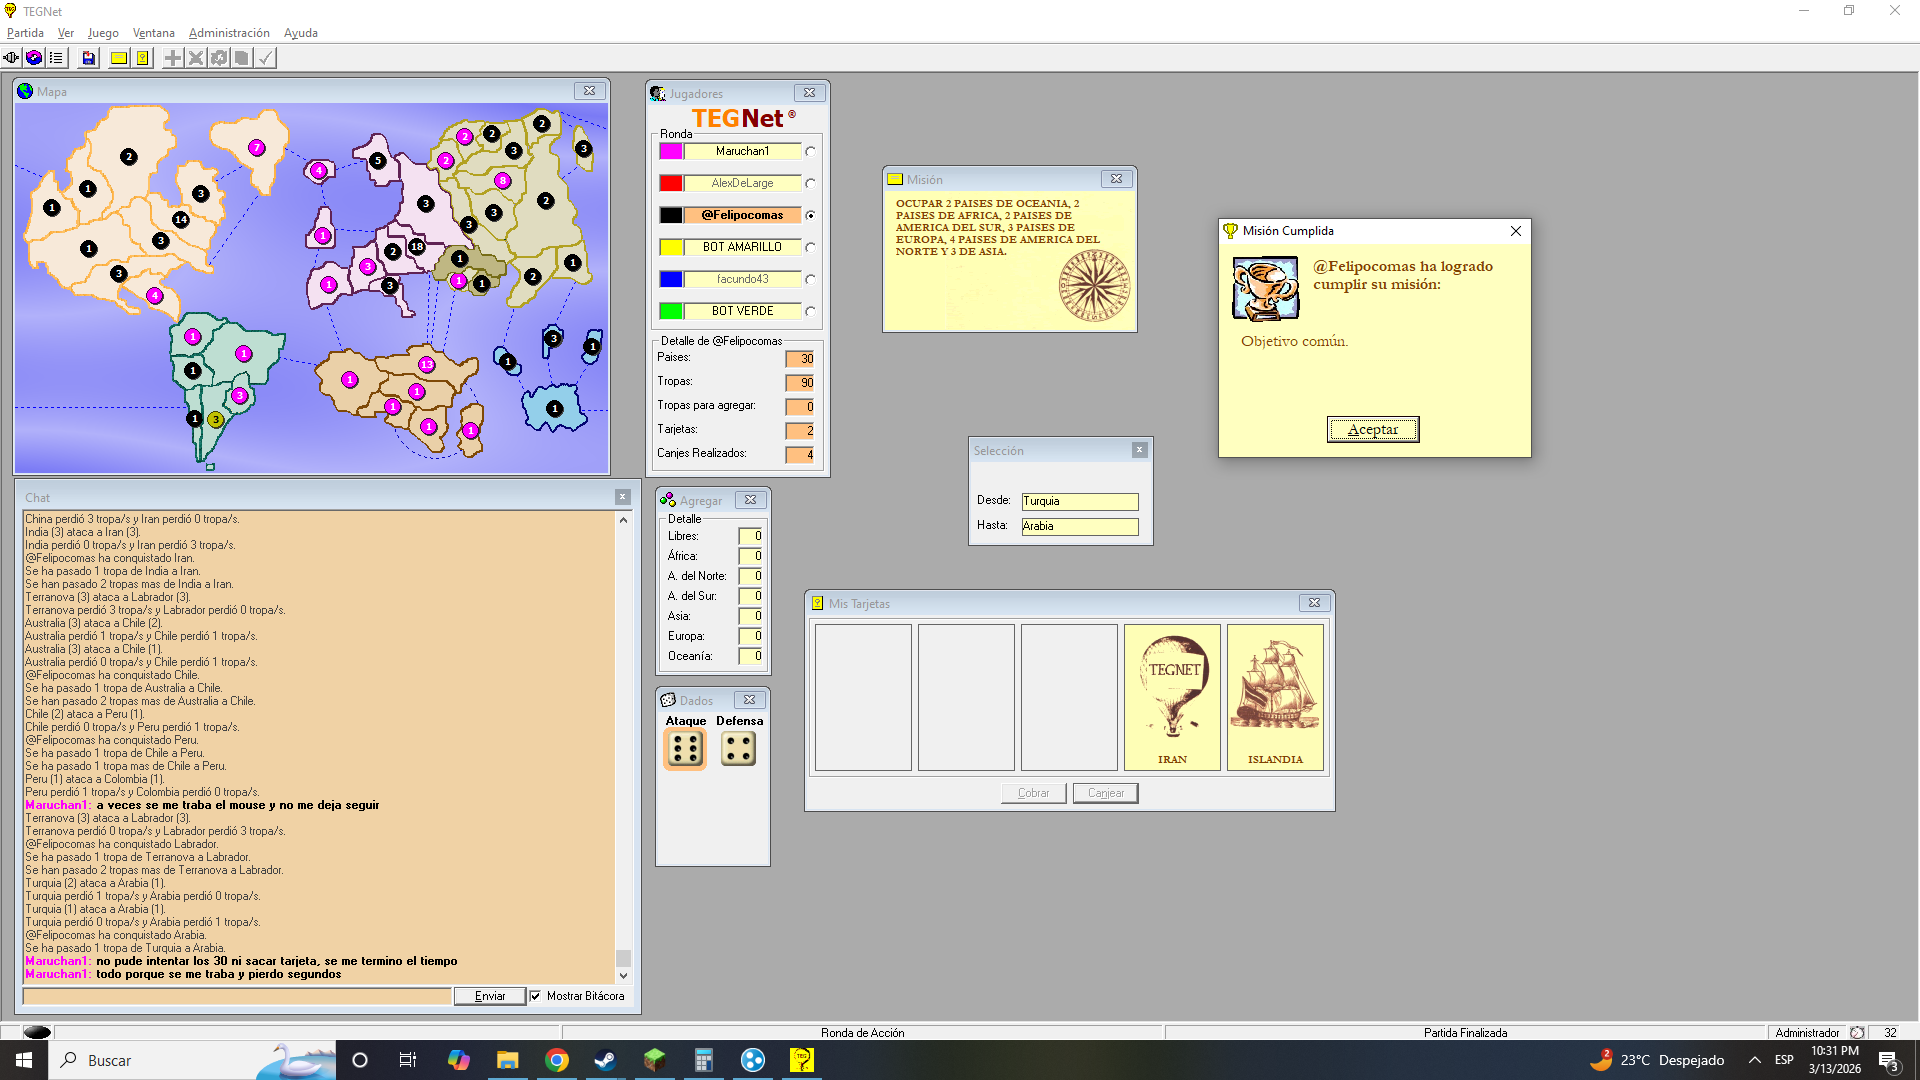Image resolution: width=1920 pixels, height=1080 pixels.
Task: Open the yellow country cards toolbar icon
Action: point(143,58)
